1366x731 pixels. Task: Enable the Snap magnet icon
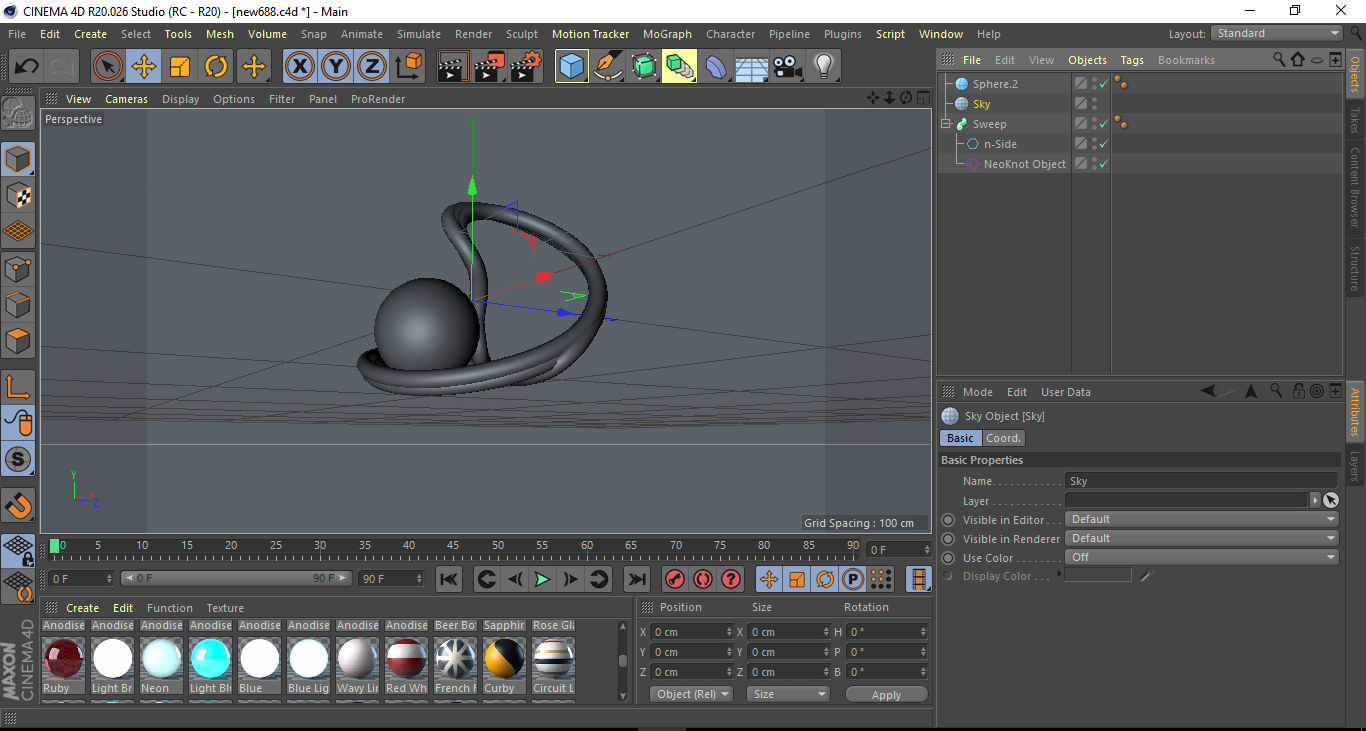[18, 505]
